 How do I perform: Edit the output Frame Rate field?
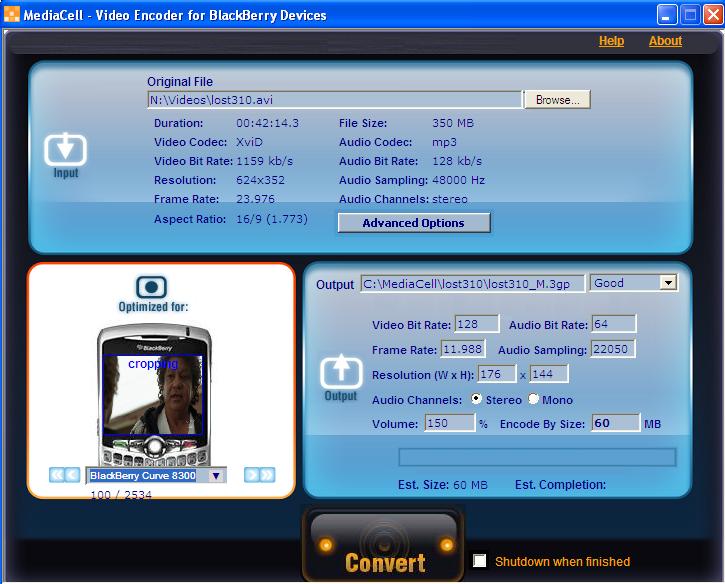463,349
